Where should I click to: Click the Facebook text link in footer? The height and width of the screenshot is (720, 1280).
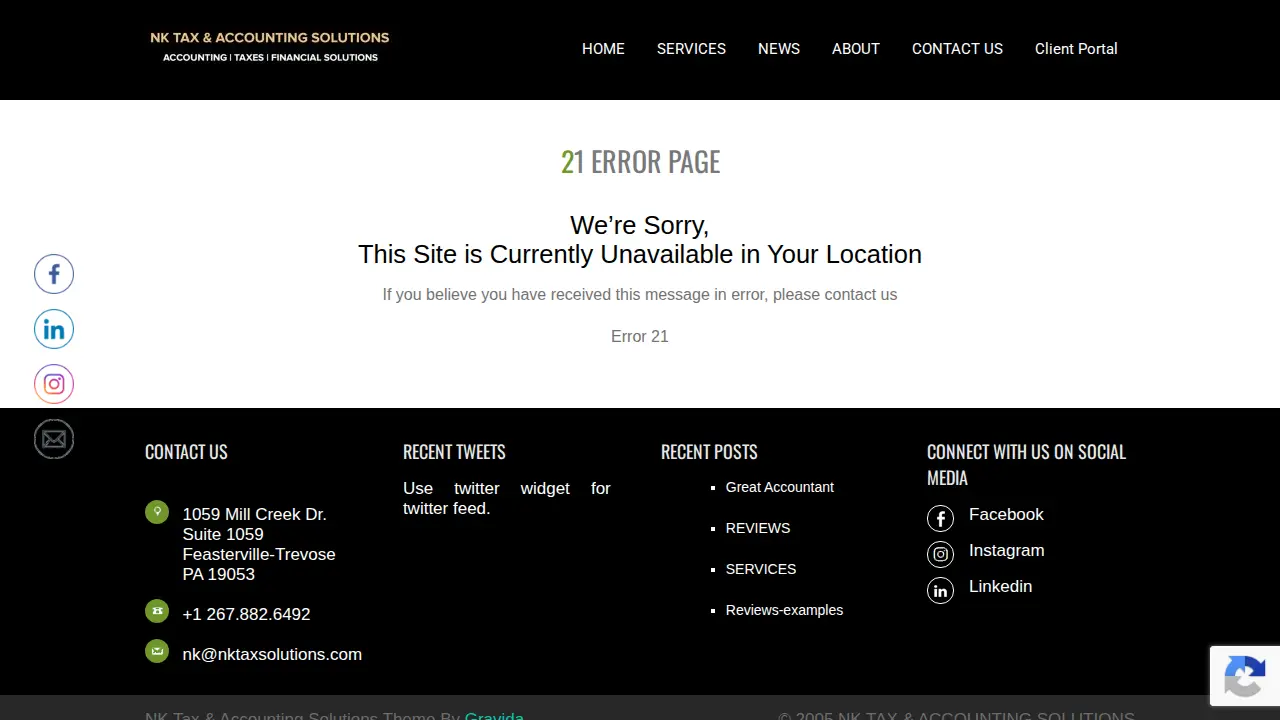pyautogui.click(x=1006, y=514)
